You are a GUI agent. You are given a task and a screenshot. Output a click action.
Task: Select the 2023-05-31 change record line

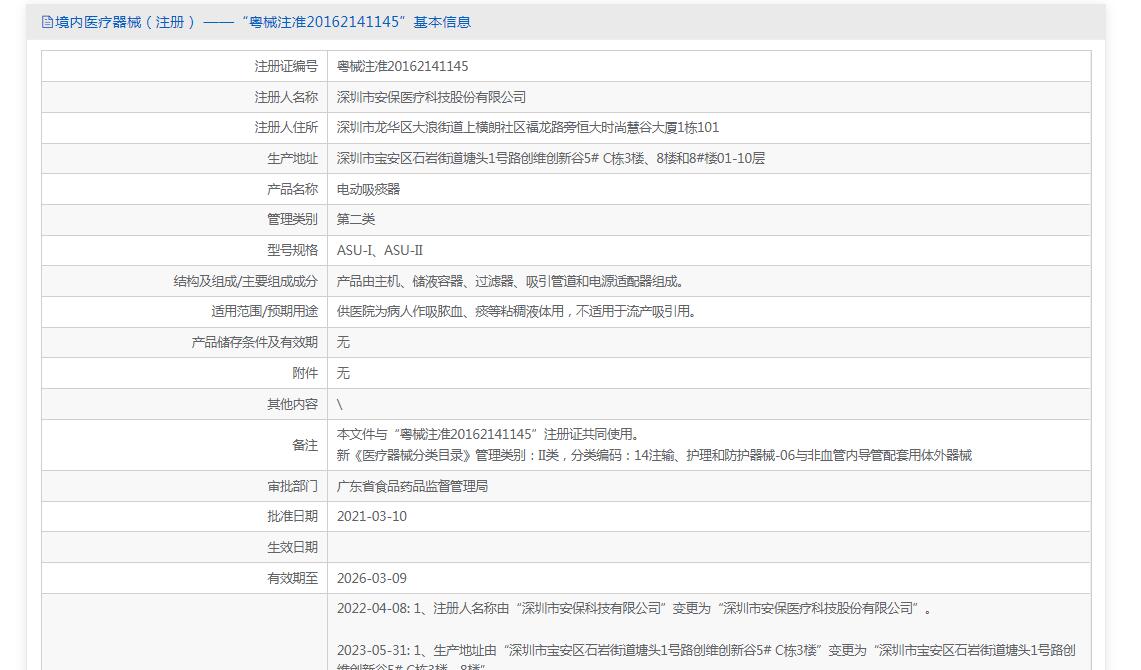click(x=706, y=658)
